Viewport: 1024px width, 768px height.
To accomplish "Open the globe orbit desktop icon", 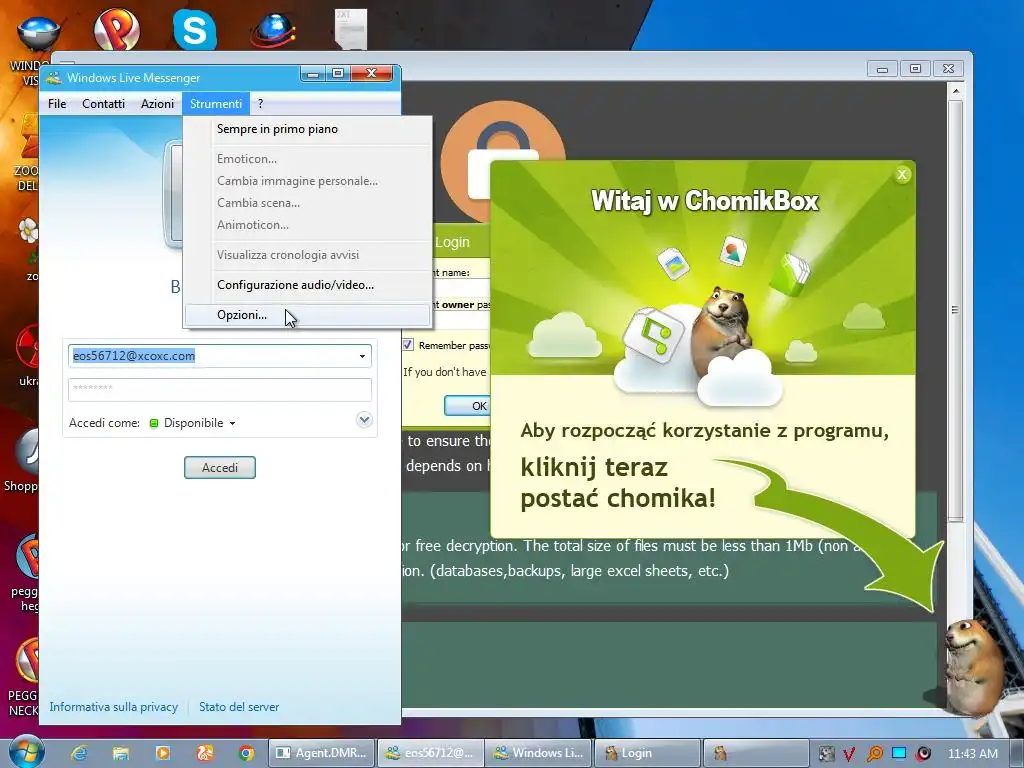I will pyautogui.click(x=273, y=31).
